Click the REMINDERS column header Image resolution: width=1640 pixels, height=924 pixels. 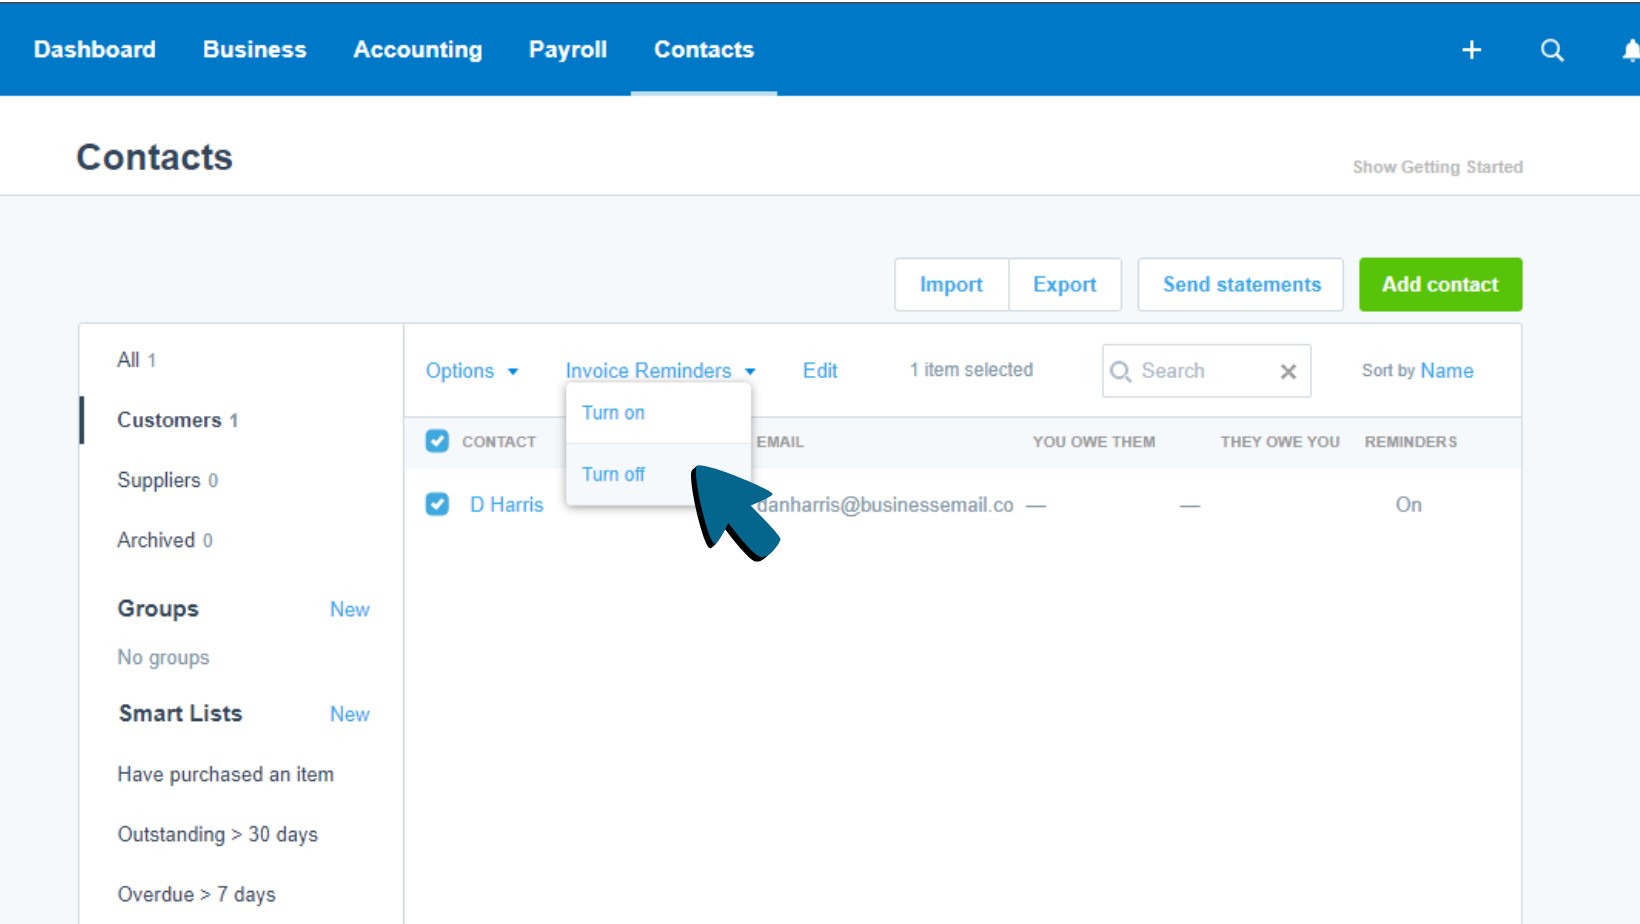pos(1410,442)
